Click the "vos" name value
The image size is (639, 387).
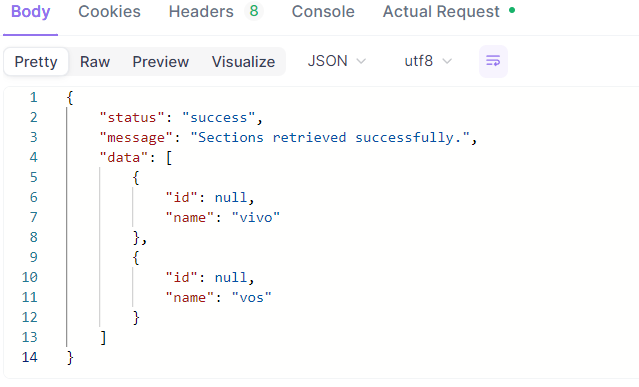(251, 297)
